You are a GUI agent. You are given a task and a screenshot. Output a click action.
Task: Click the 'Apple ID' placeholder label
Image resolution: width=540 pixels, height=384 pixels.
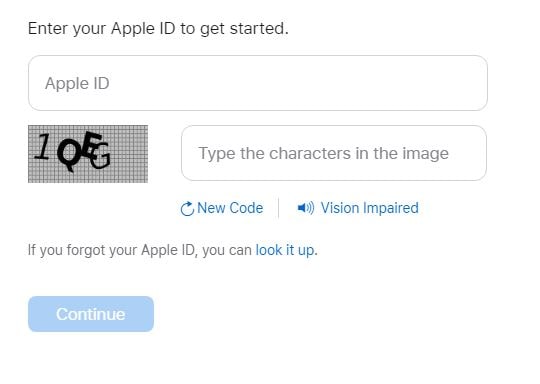pos(77,83)
